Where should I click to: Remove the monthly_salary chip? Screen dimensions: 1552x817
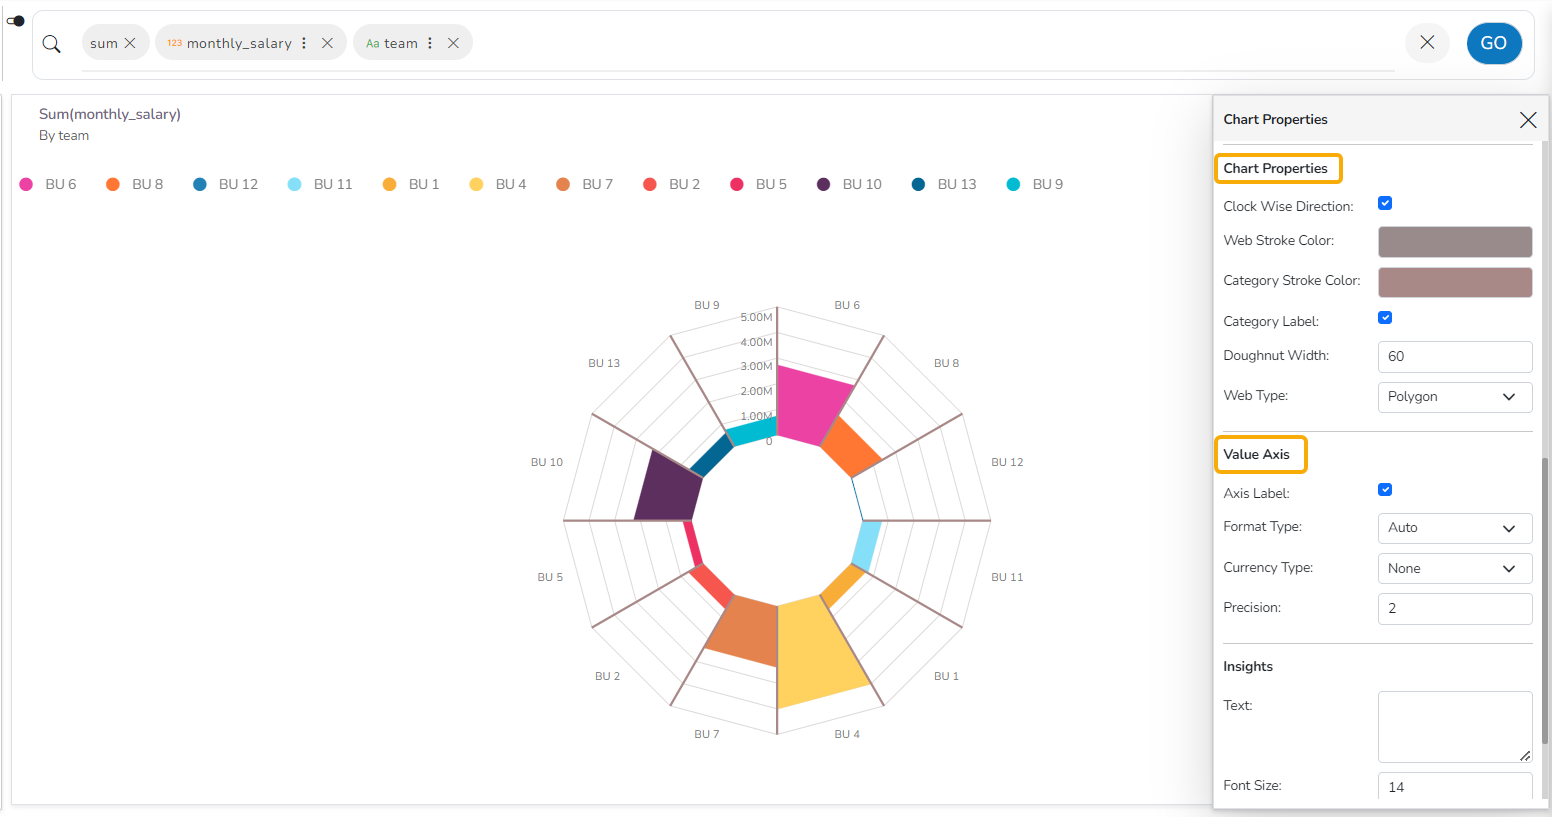pos(327,43)
